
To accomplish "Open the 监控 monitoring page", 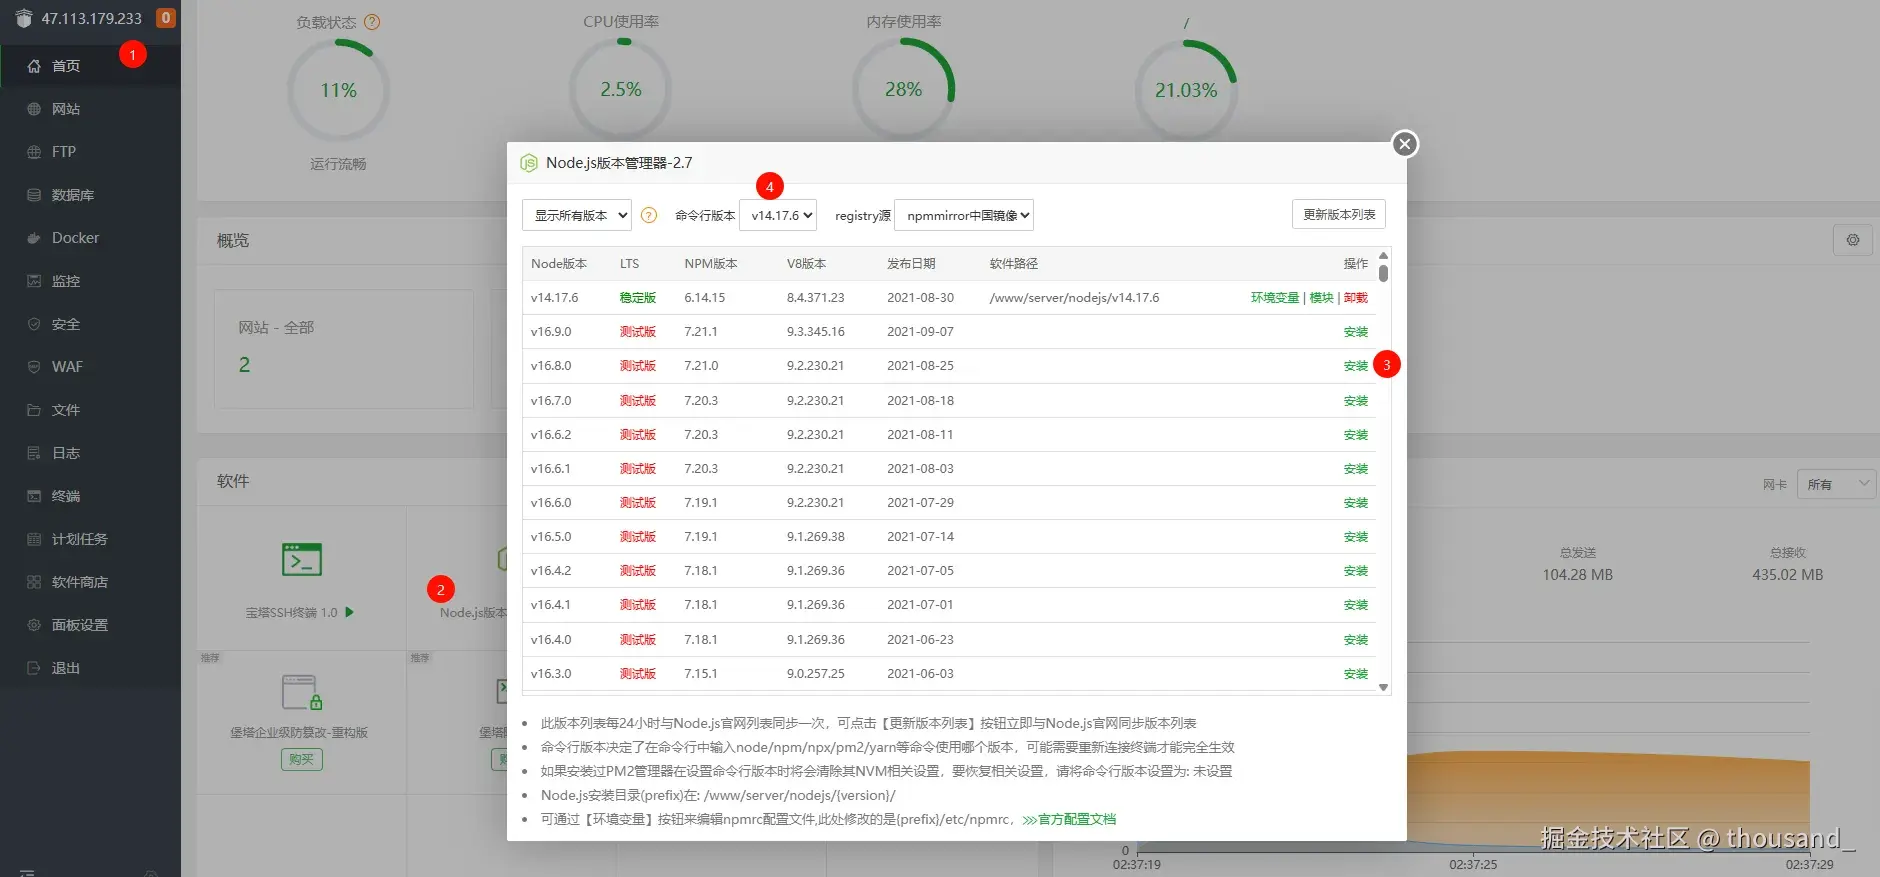I will coord(66,281).
